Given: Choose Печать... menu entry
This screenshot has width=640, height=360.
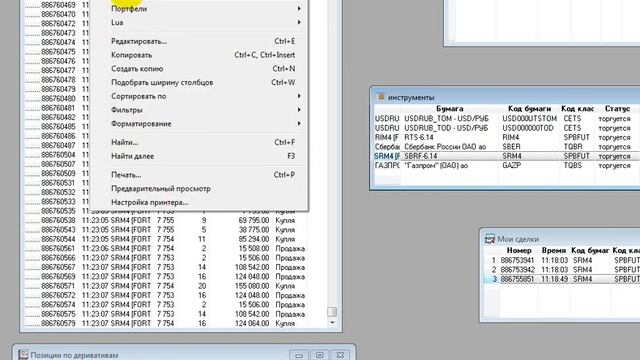Looking at the screenshot, I should (x=198, y=175).
